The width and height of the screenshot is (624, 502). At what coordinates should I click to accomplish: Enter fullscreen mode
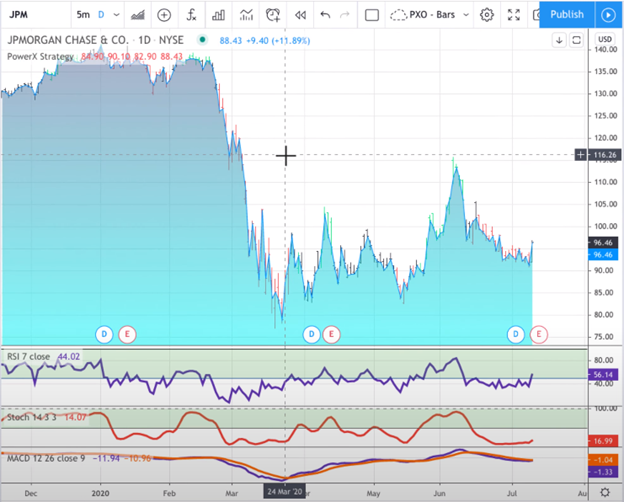coord(515,15)
